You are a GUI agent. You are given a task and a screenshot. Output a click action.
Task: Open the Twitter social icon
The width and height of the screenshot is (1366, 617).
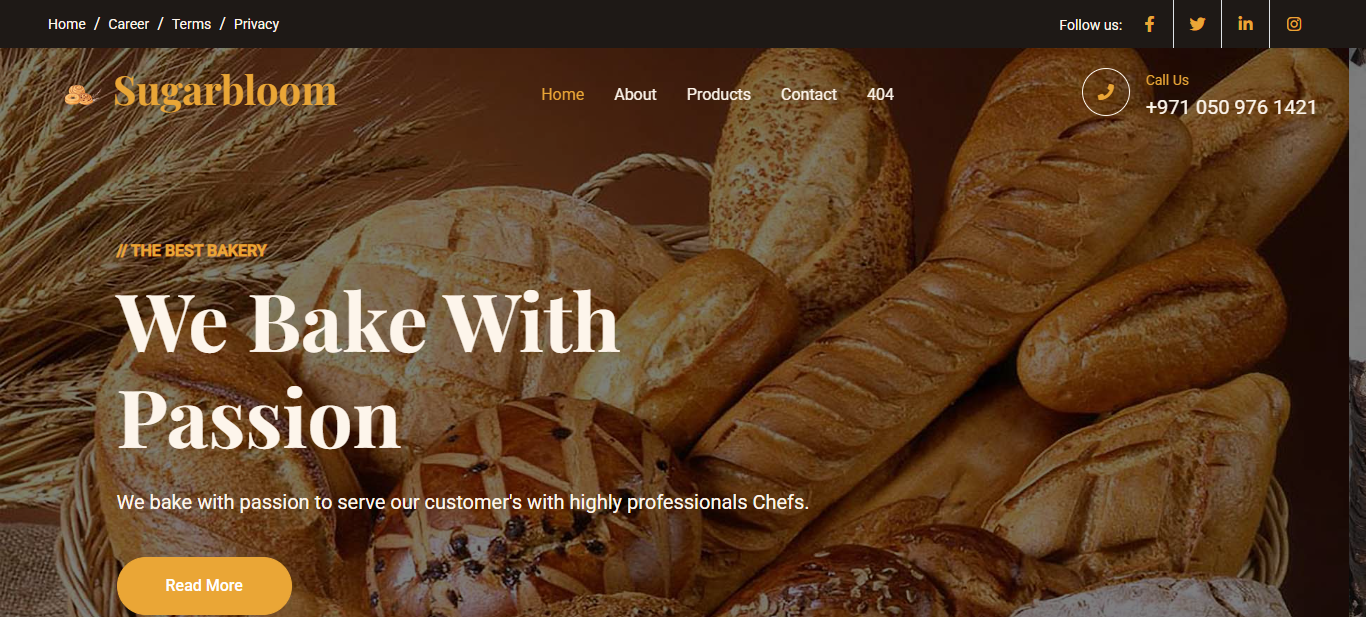pyautogui.click(x=1197, y=24)
